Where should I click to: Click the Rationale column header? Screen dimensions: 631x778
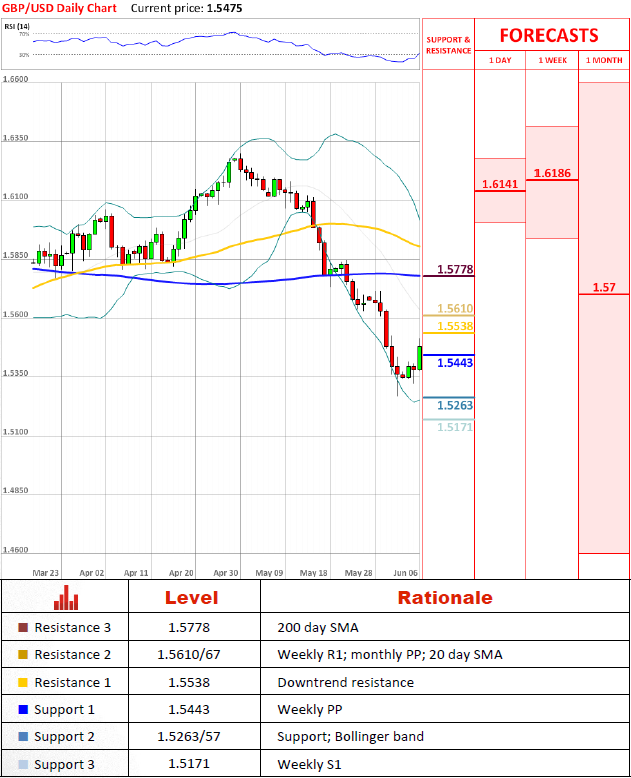click(445, 597)
